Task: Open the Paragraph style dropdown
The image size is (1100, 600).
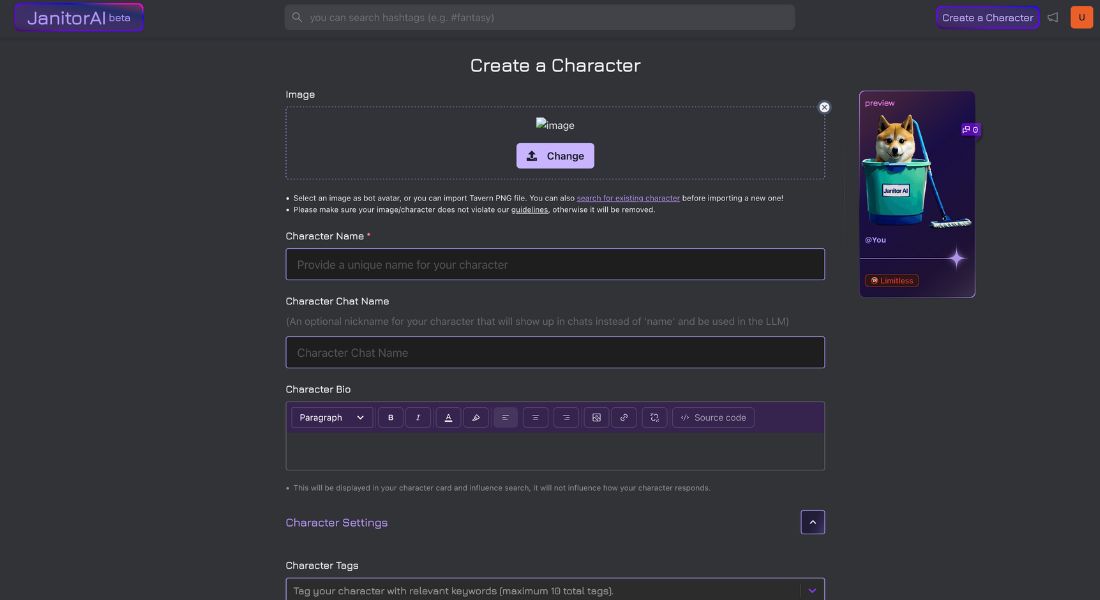Action: point(331,417)
